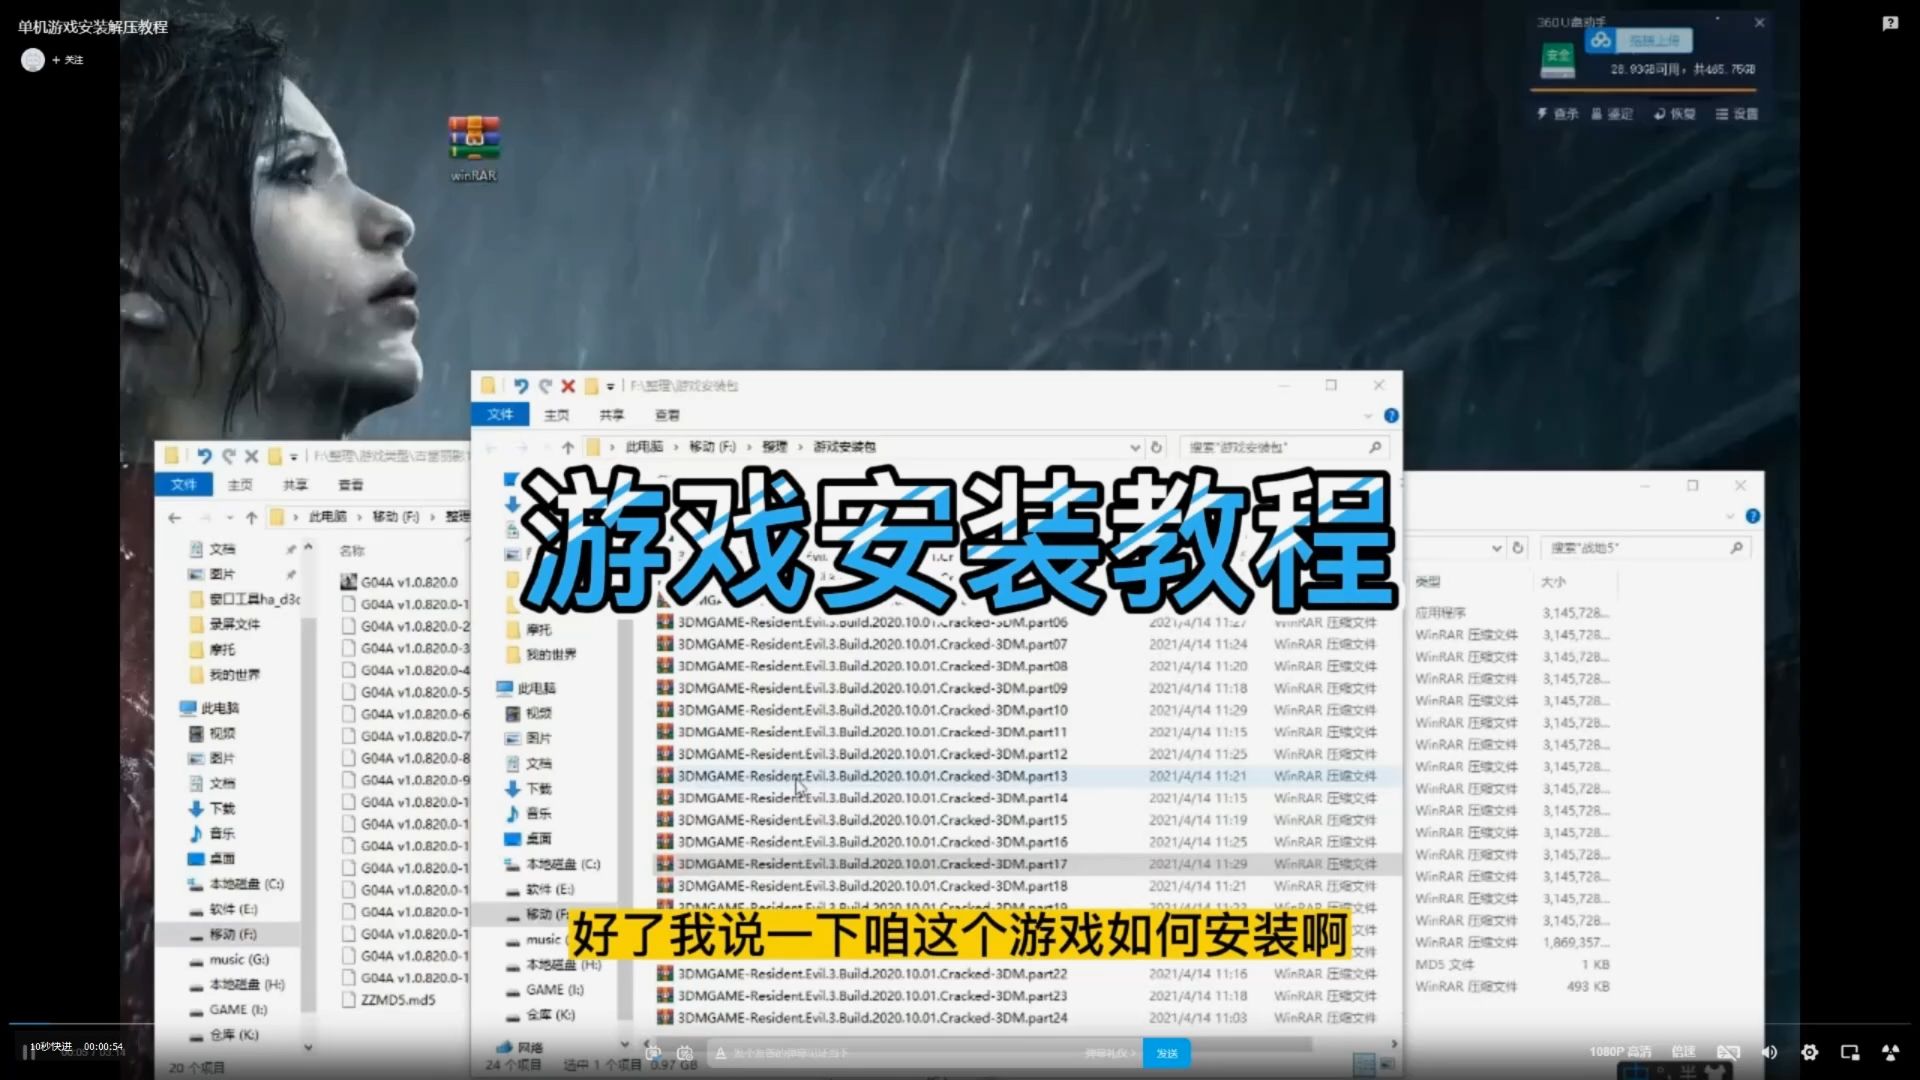
Task: Click the danmaku comment input field
Action: coord(925,1053)
